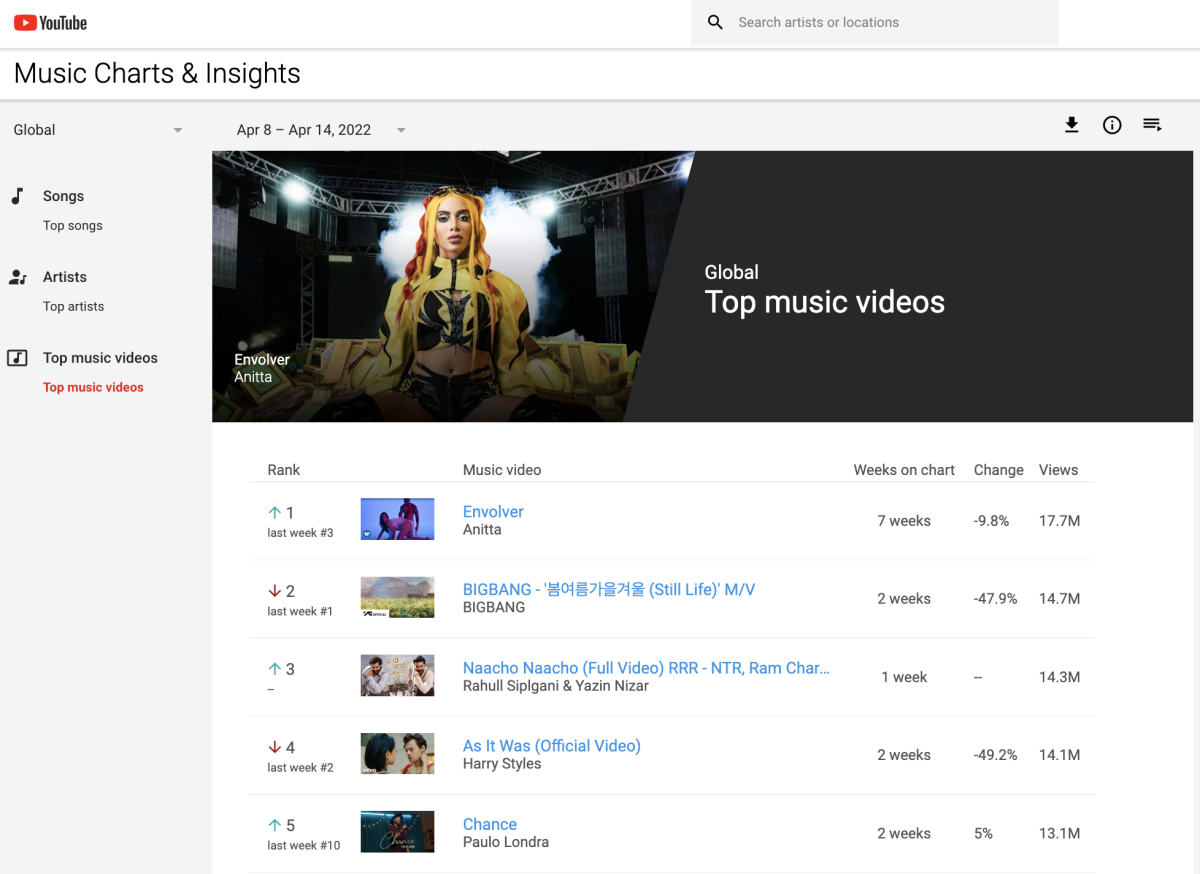This screenshot has width=1200, height=874.
Task: Click the Top music videos icon
Action: coord(18,358)
